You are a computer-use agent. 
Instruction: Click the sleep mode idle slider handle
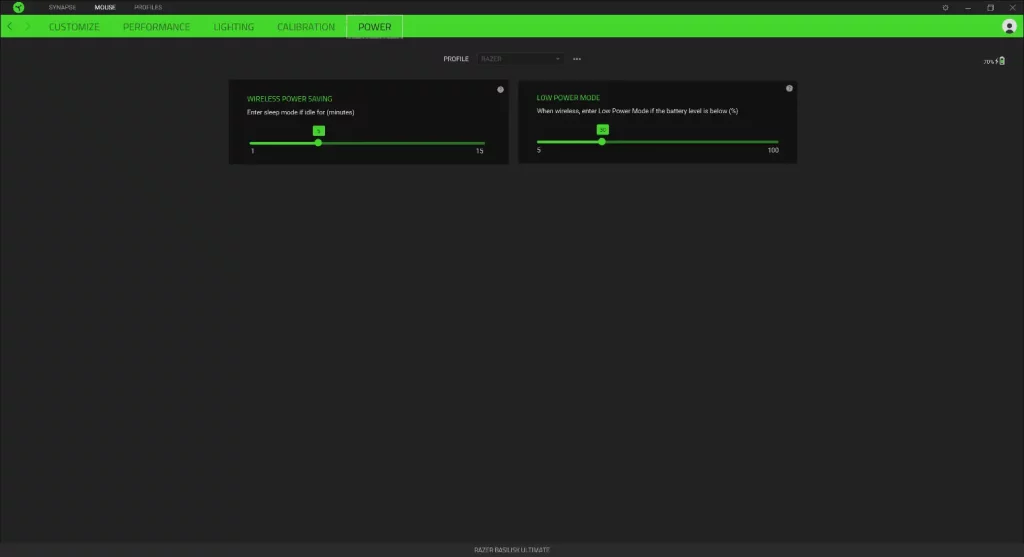pyautogui.click(x=318, y=143)
